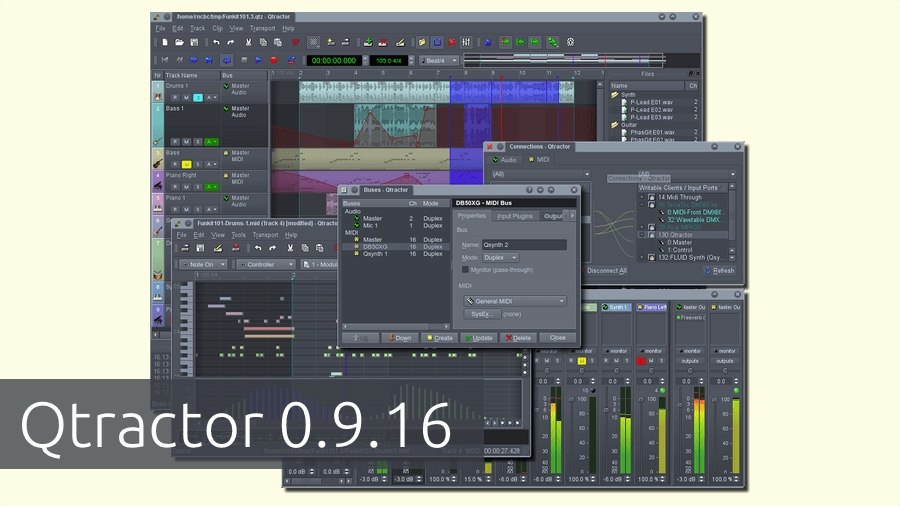The height and width of the screenshot is (506, 900).
Task: Check Monitor (pass-through) checkbox in Buses
Action: click(x=465, y=270)
